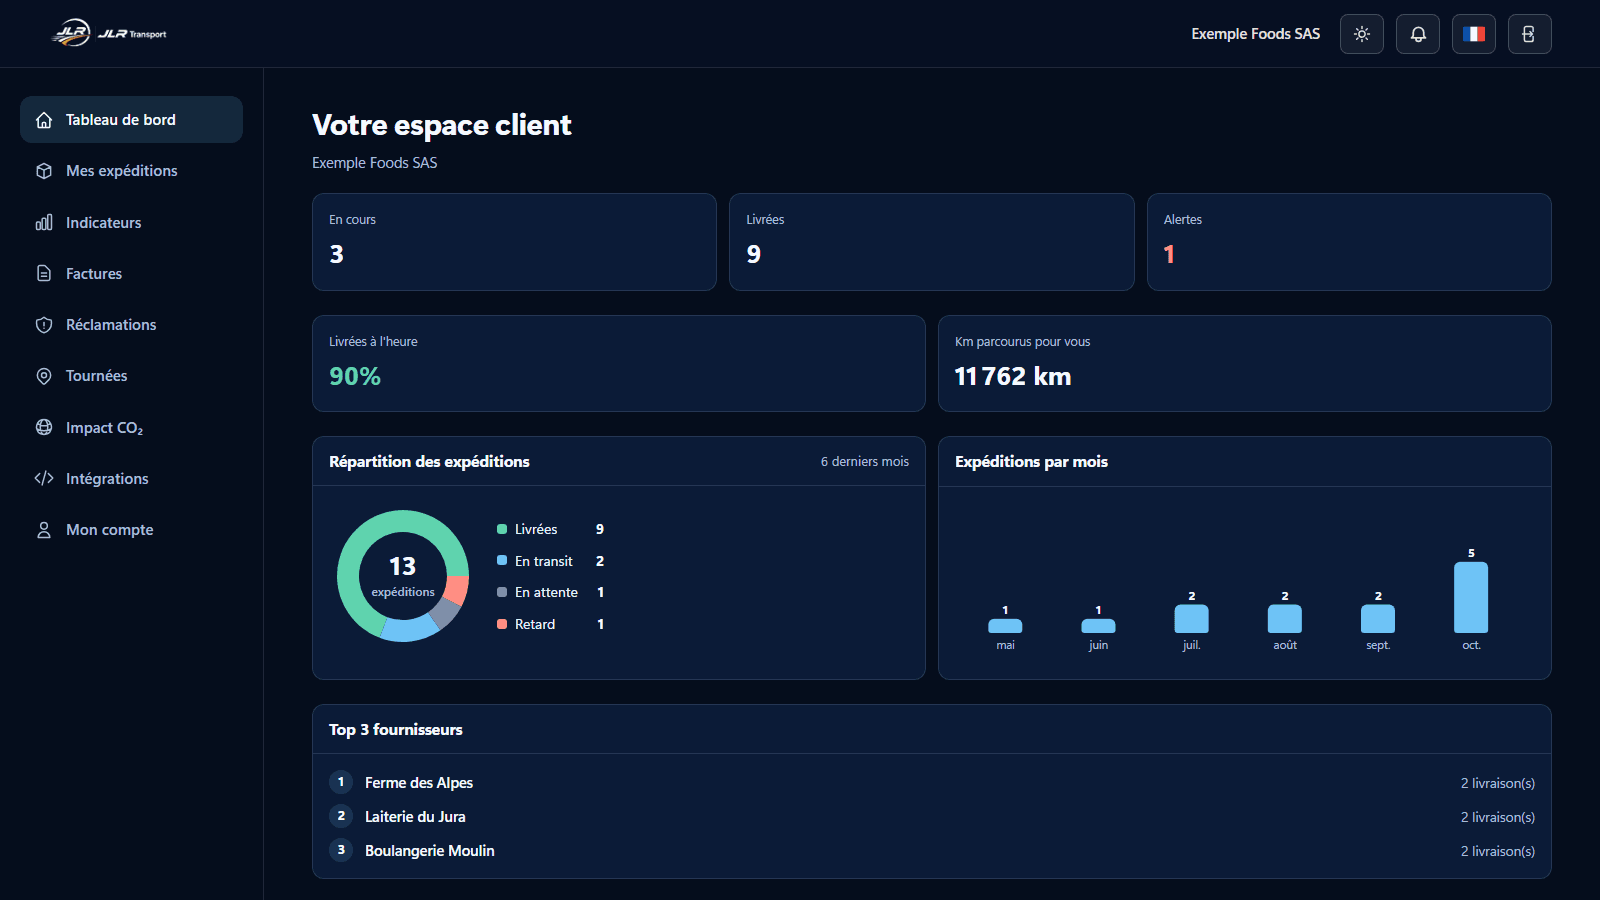This screenshot has width=1600, height=900.
Task: Click the green Livrées legend swatch
Action: (502, 529)
